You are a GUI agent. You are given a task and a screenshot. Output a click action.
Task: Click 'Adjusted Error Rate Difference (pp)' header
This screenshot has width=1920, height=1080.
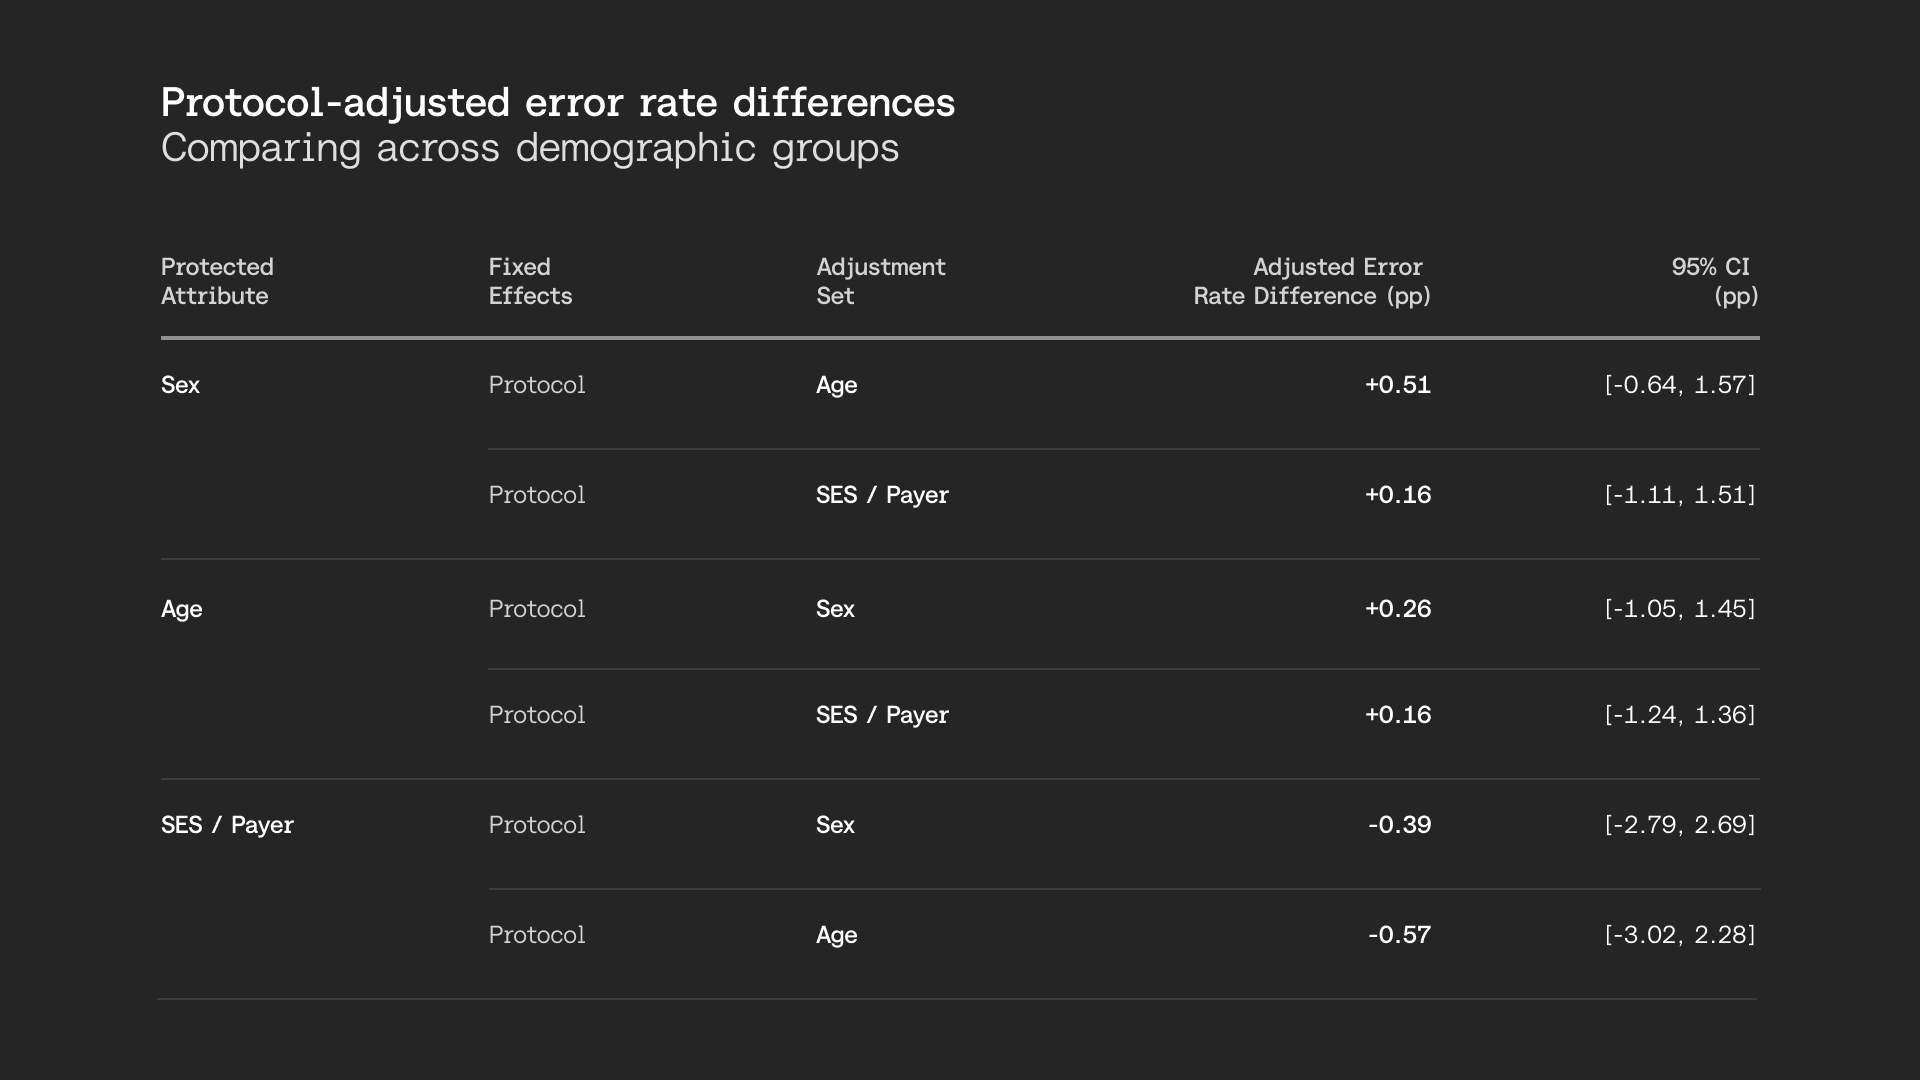click(1312, 281)
